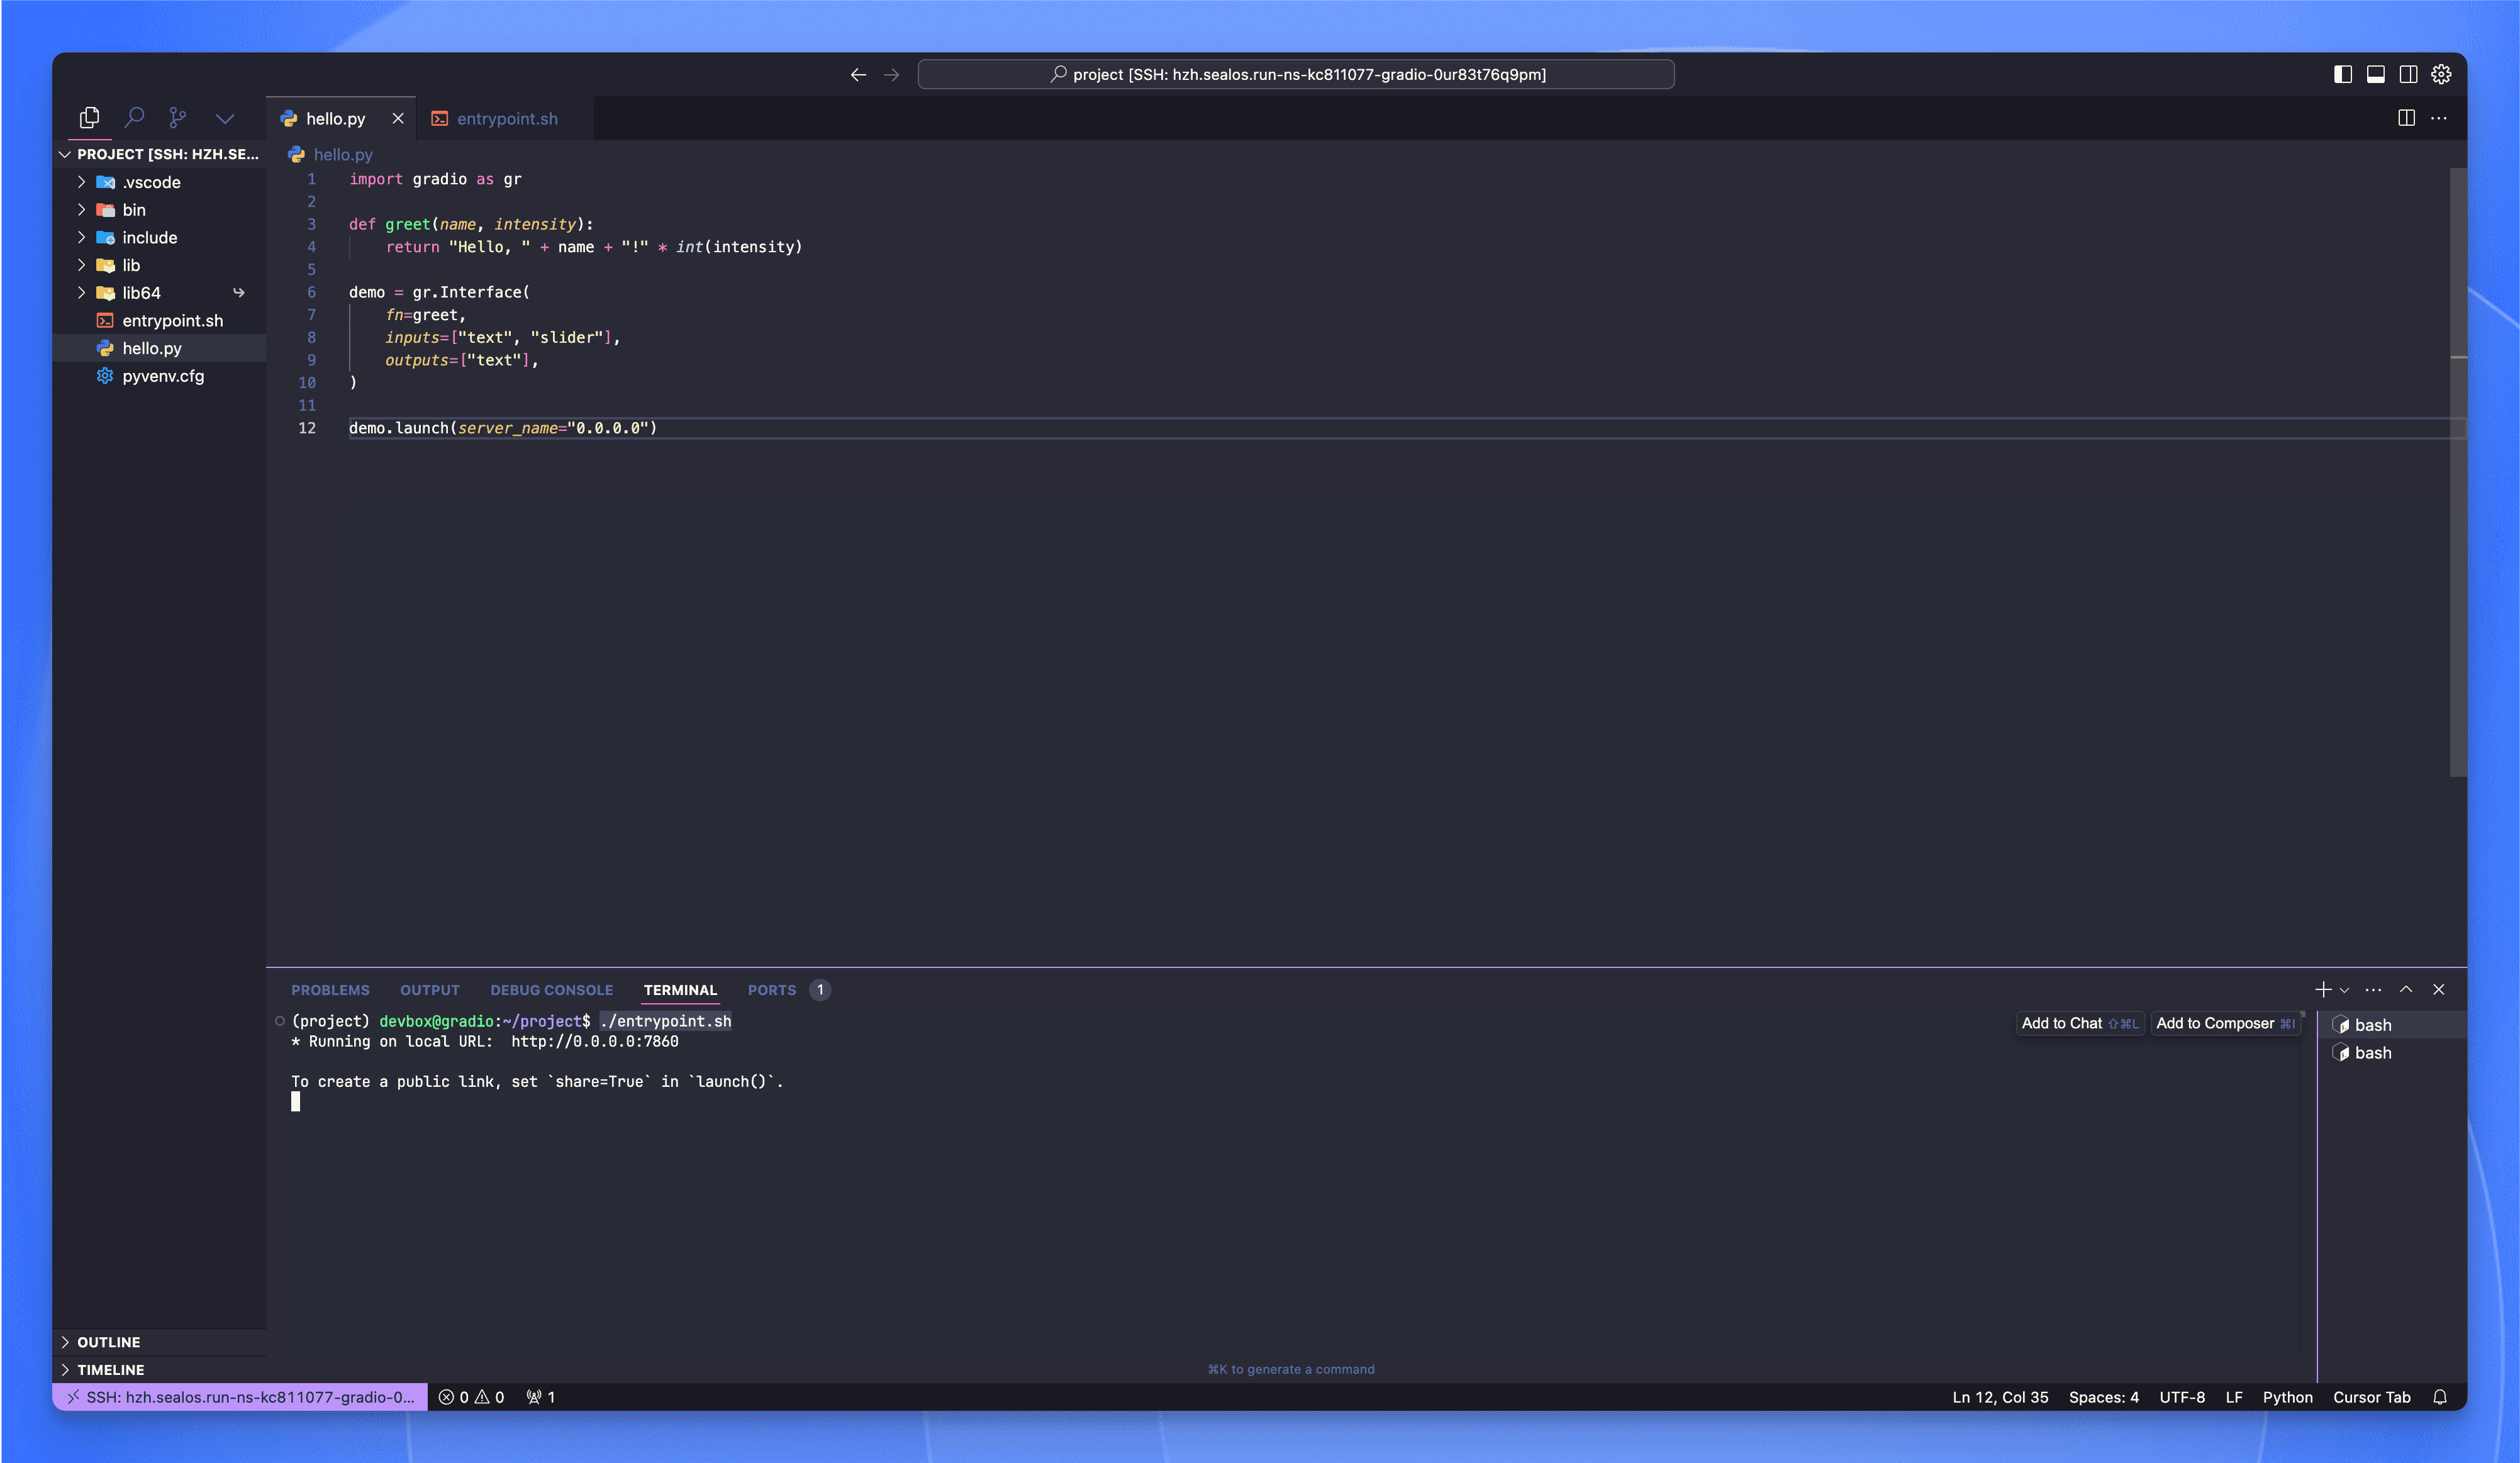Toggle secondary sidebar visibility
The image size is (2520, 1463).
point(2408,75)
